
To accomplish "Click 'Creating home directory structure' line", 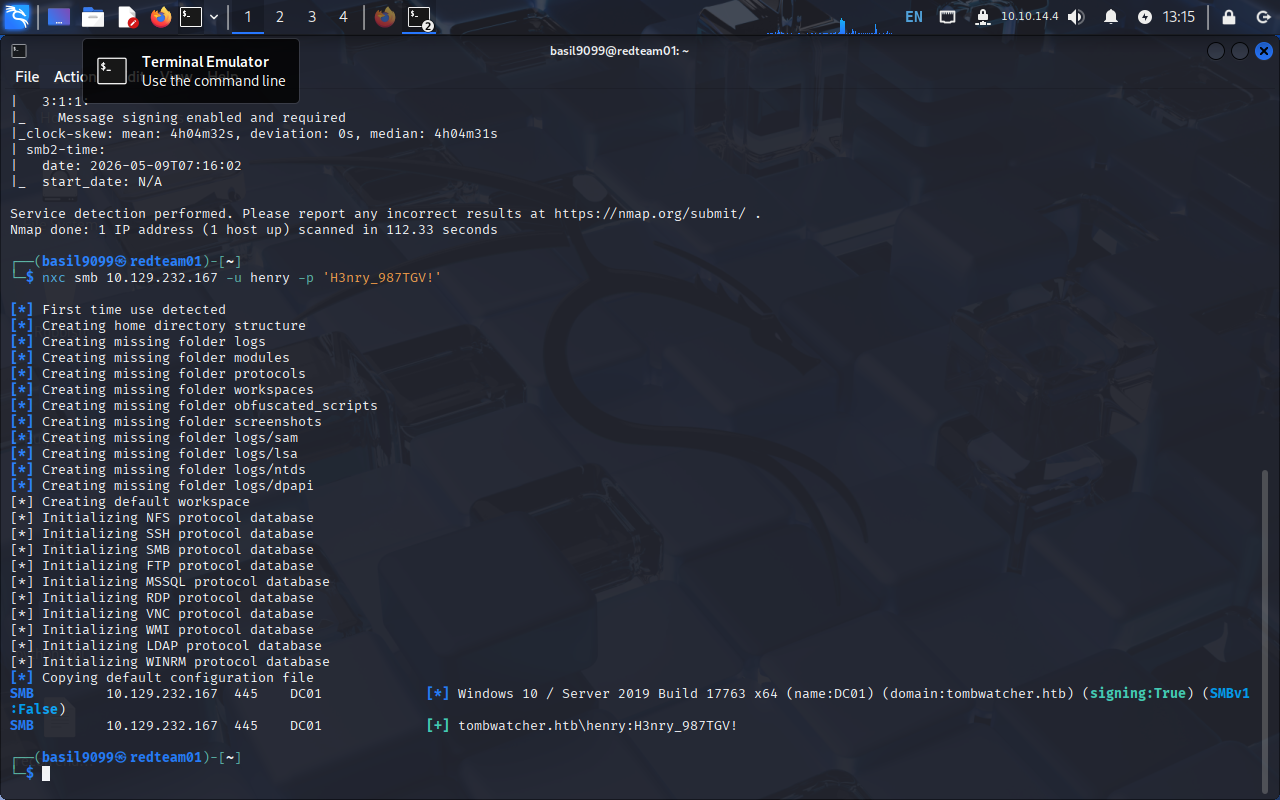I will 158,326.
